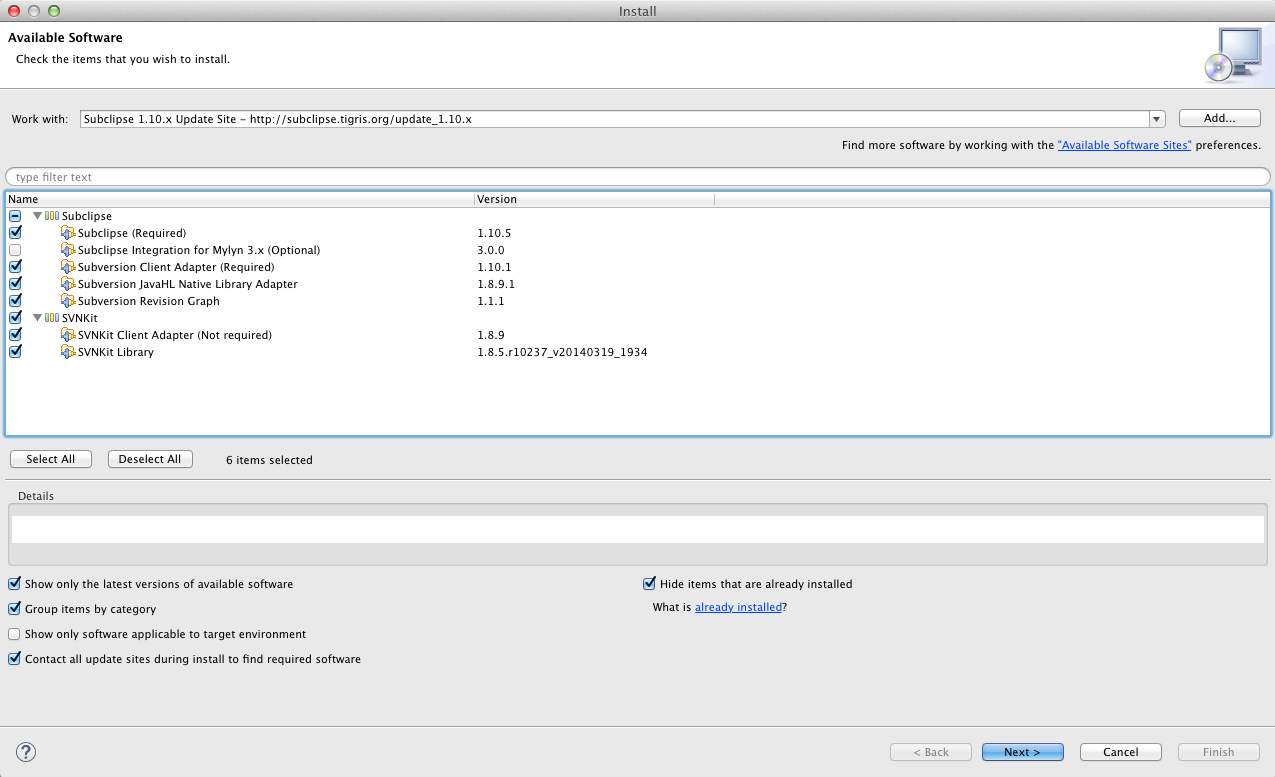Toggle the Subclipse category checkbox
Image resolution: width=1275 pixels, height=777 pixels.
coord(15,216)
